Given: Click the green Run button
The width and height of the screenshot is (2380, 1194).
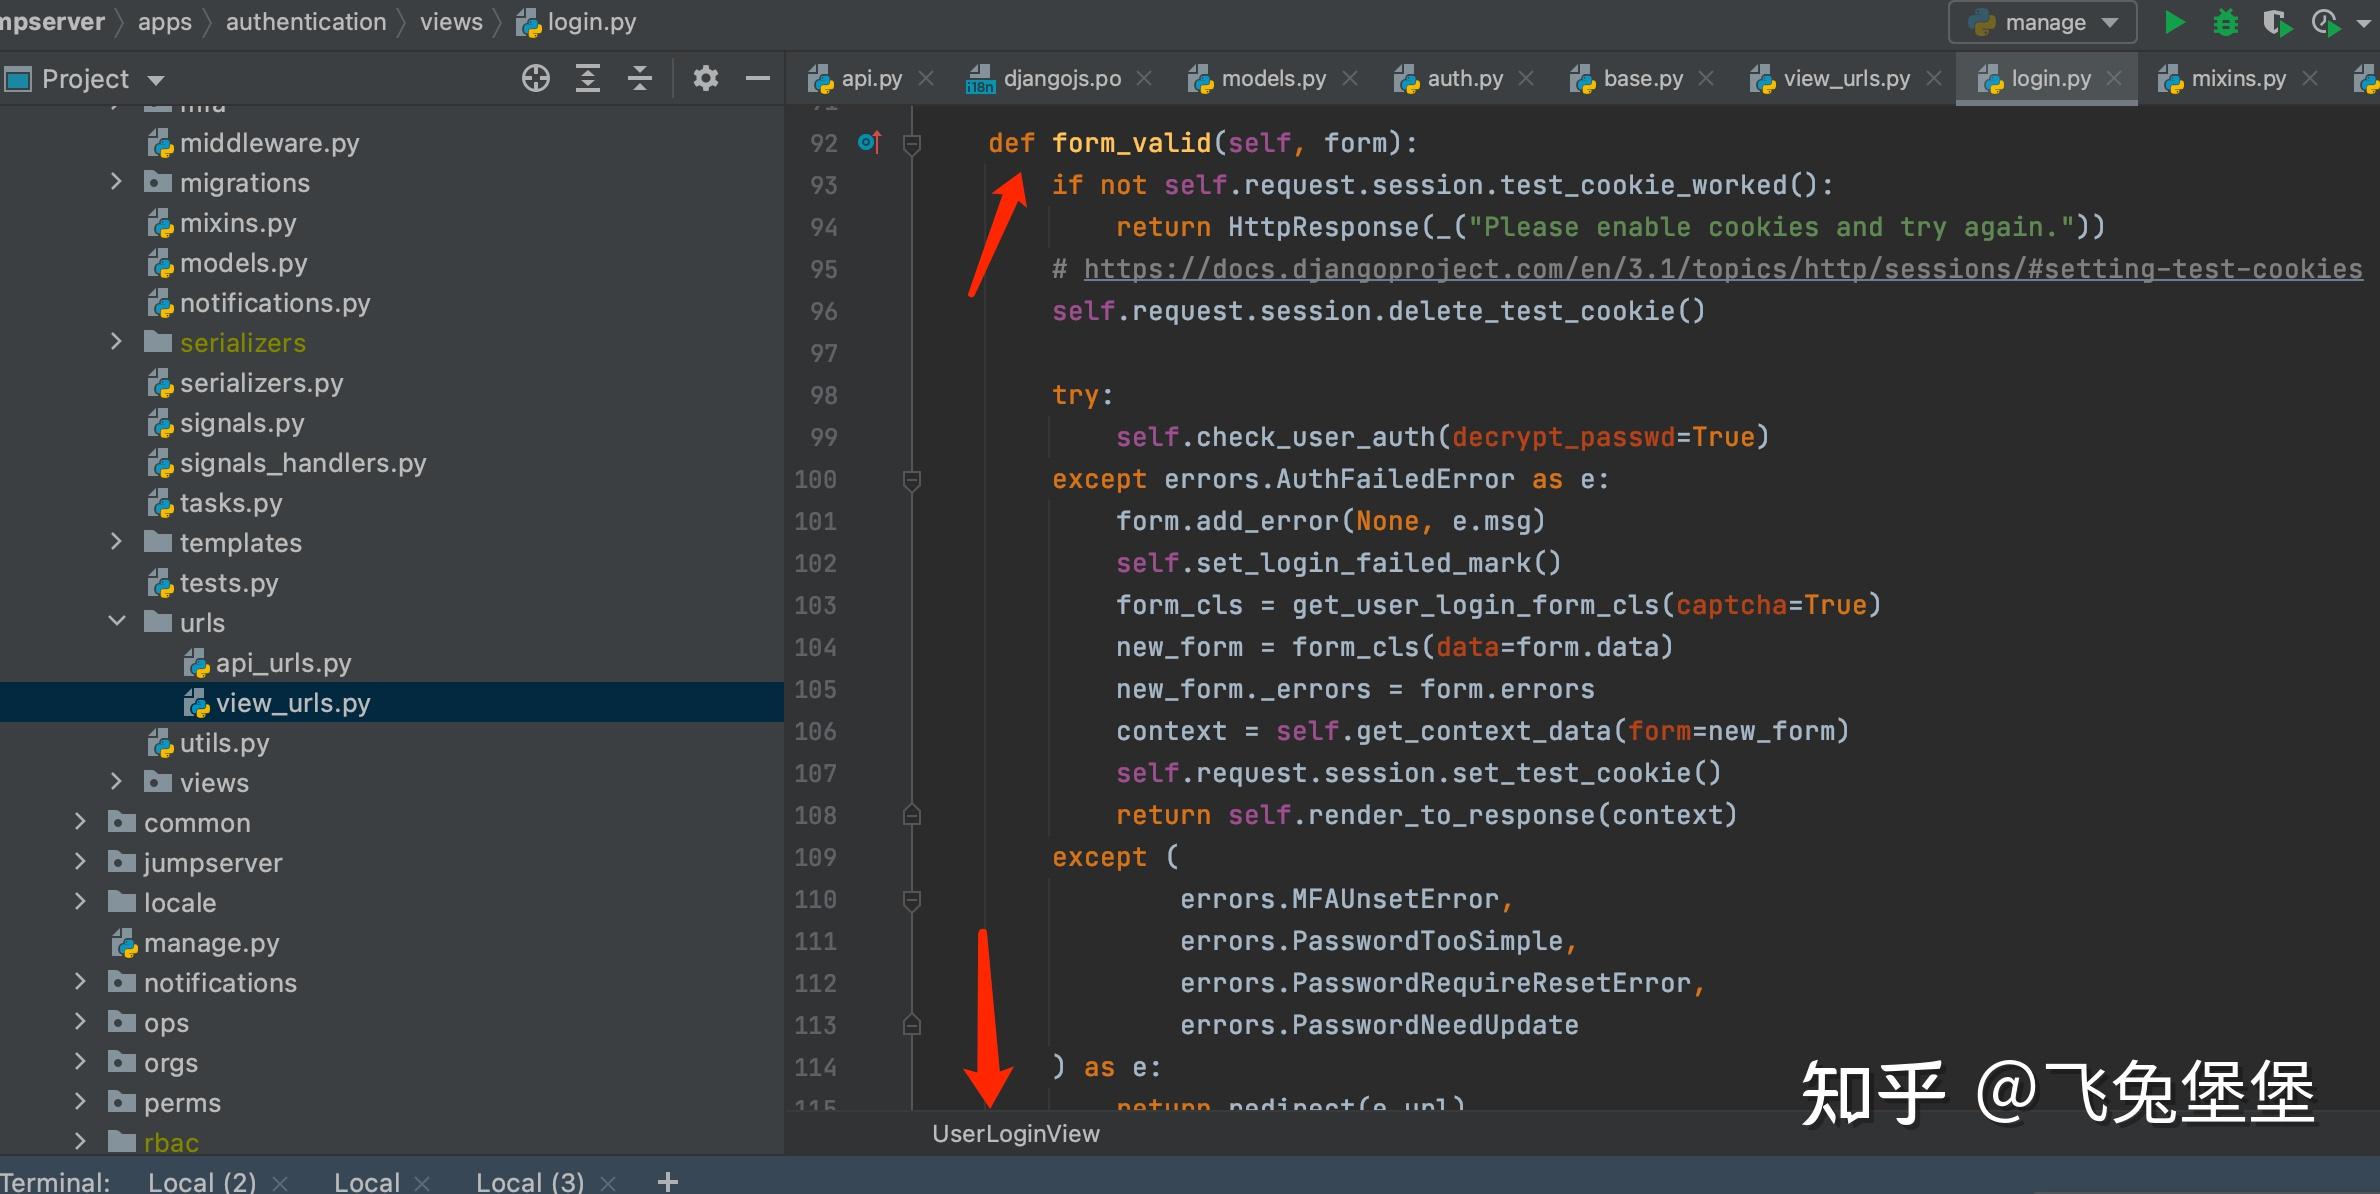Looking at the screenshot, I should point(2173,22).
